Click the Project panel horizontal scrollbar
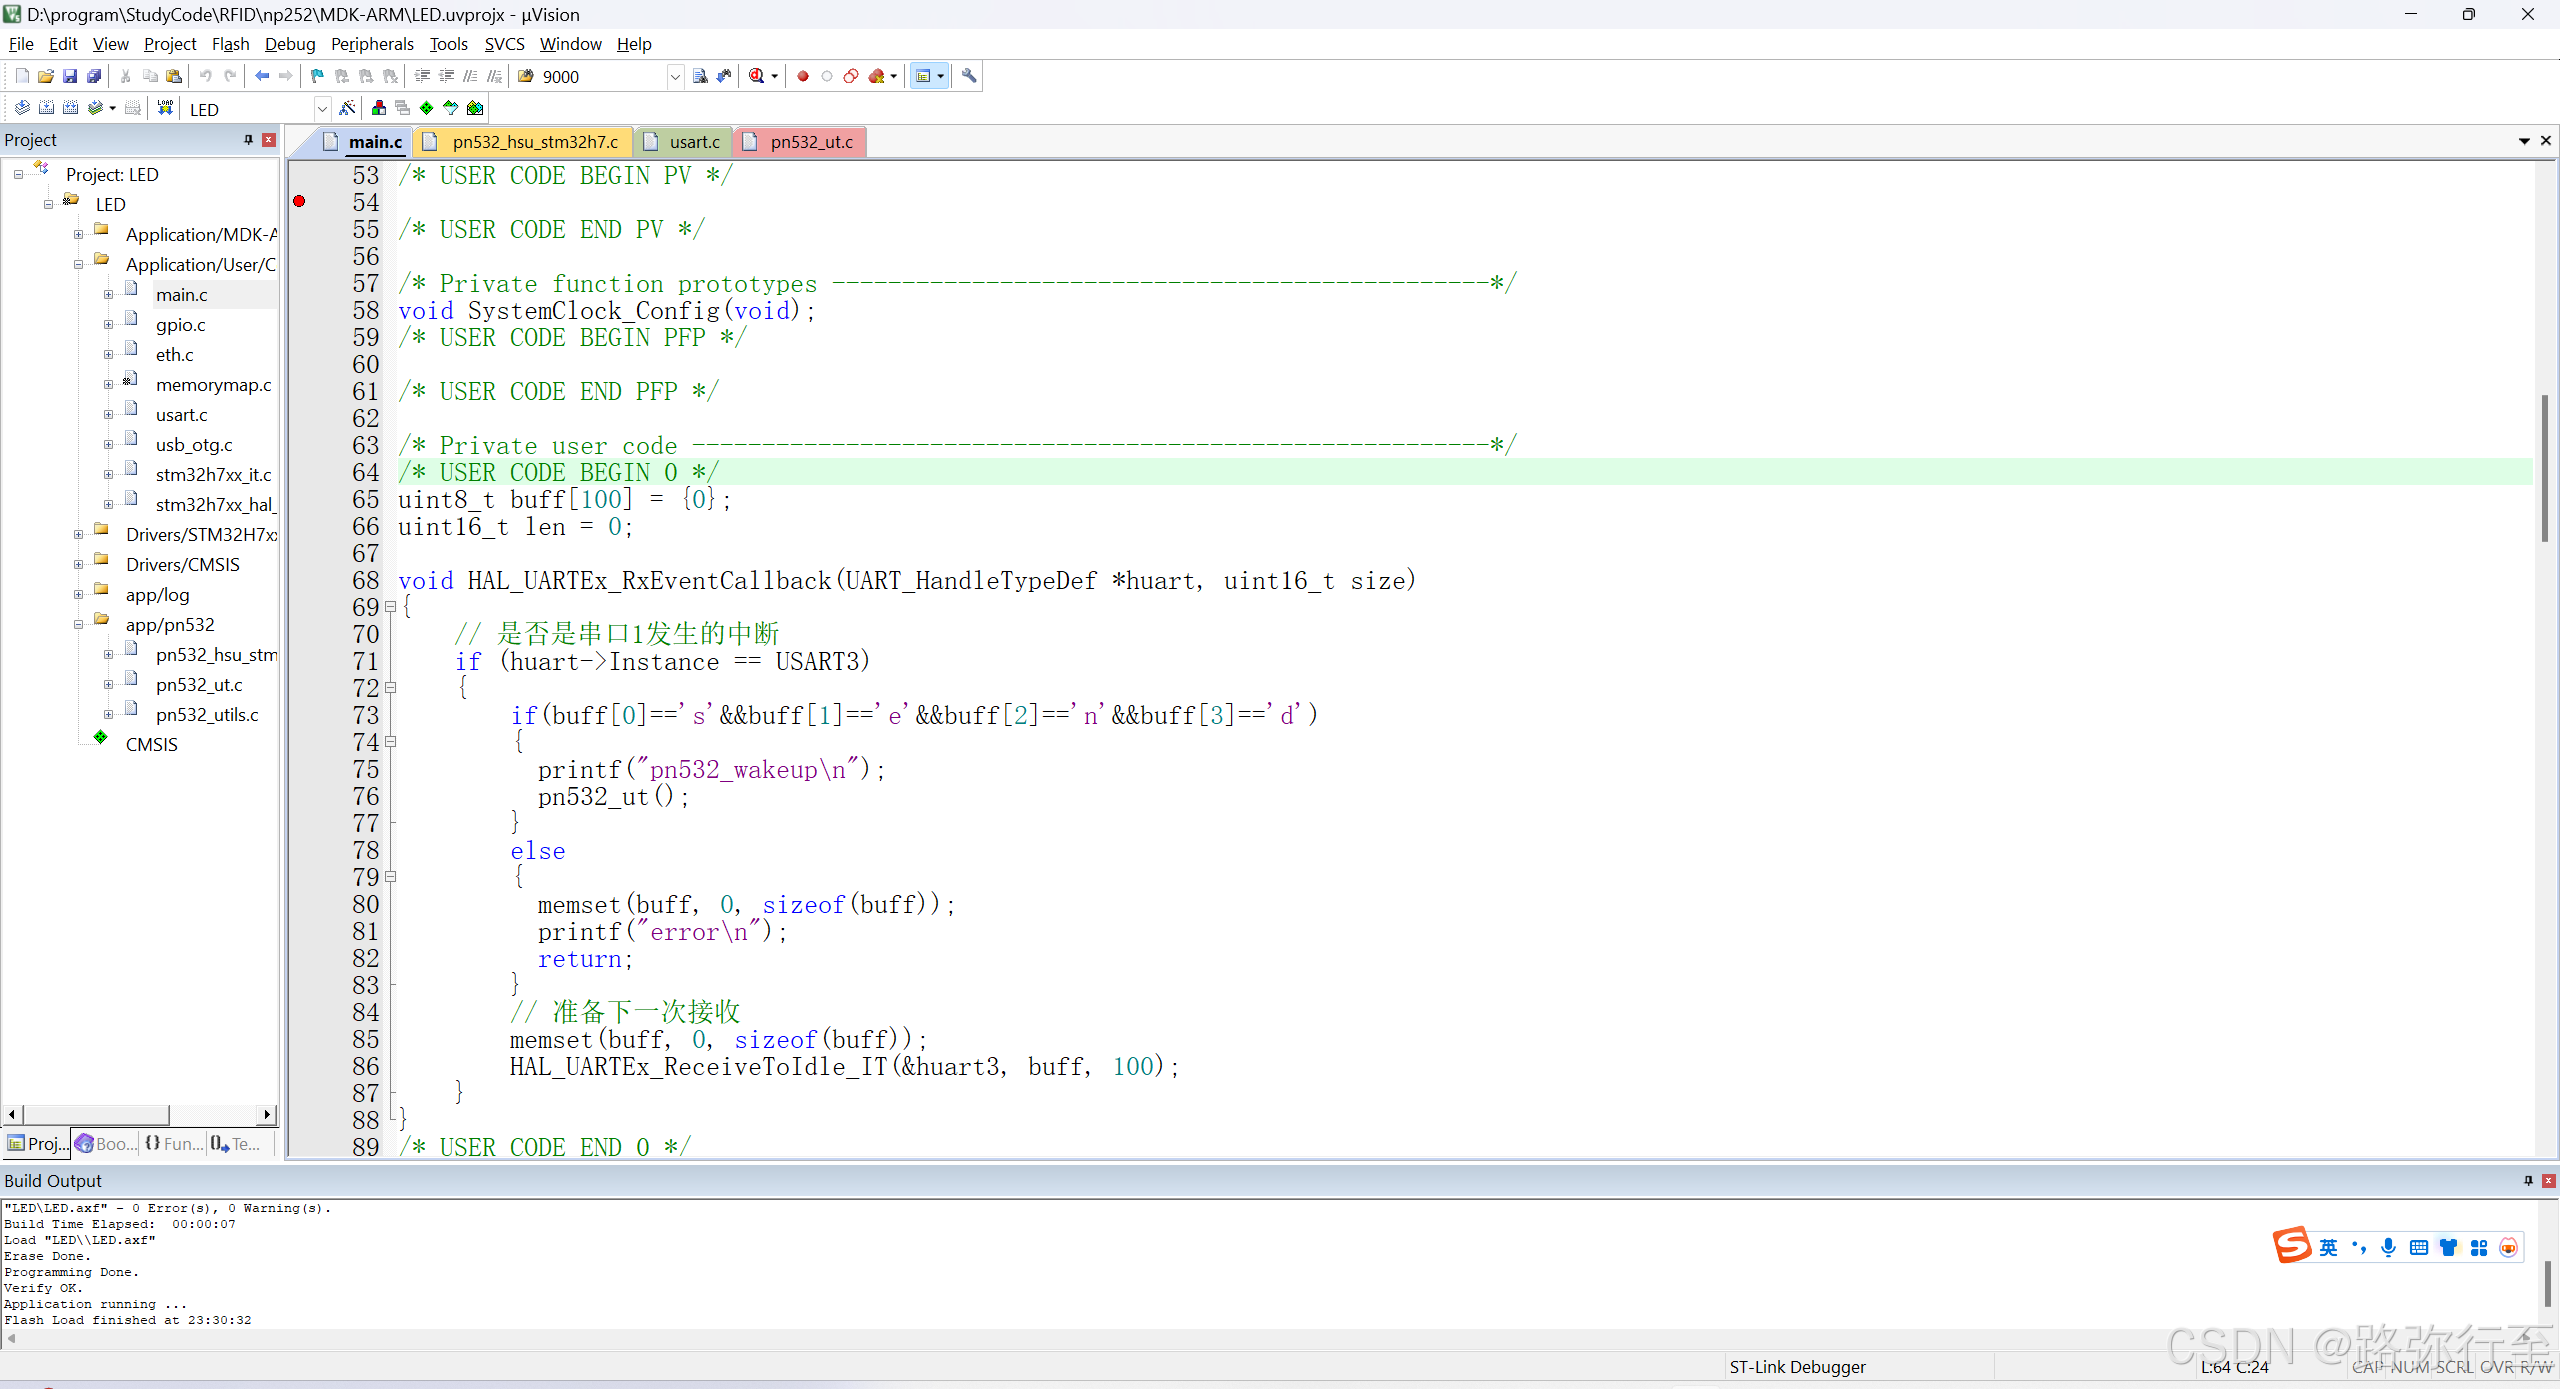The width and height of the screenshot is (2560, 1389). coord(96,1114)
